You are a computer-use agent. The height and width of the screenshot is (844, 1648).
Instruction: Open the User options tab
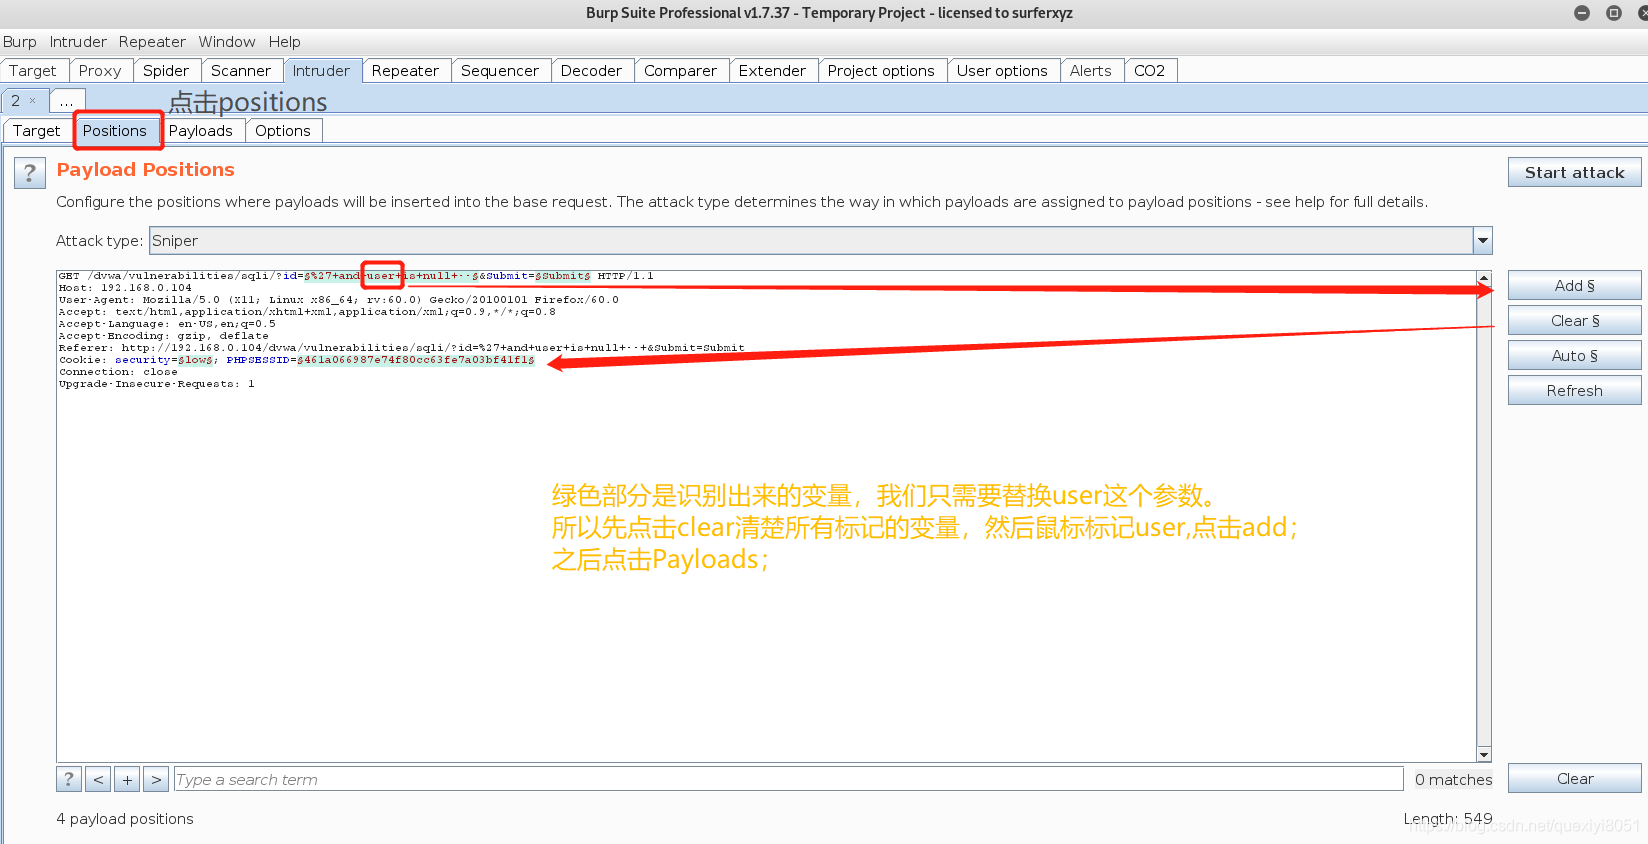(x=1002, y=70)
